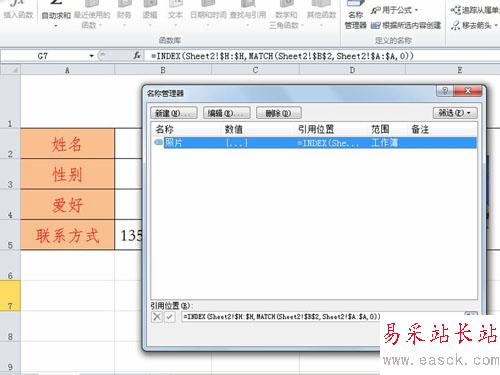Open the AutoSum (自动求和) dropdown arrow
Screen dimensions: 500x375
[56, 26]
